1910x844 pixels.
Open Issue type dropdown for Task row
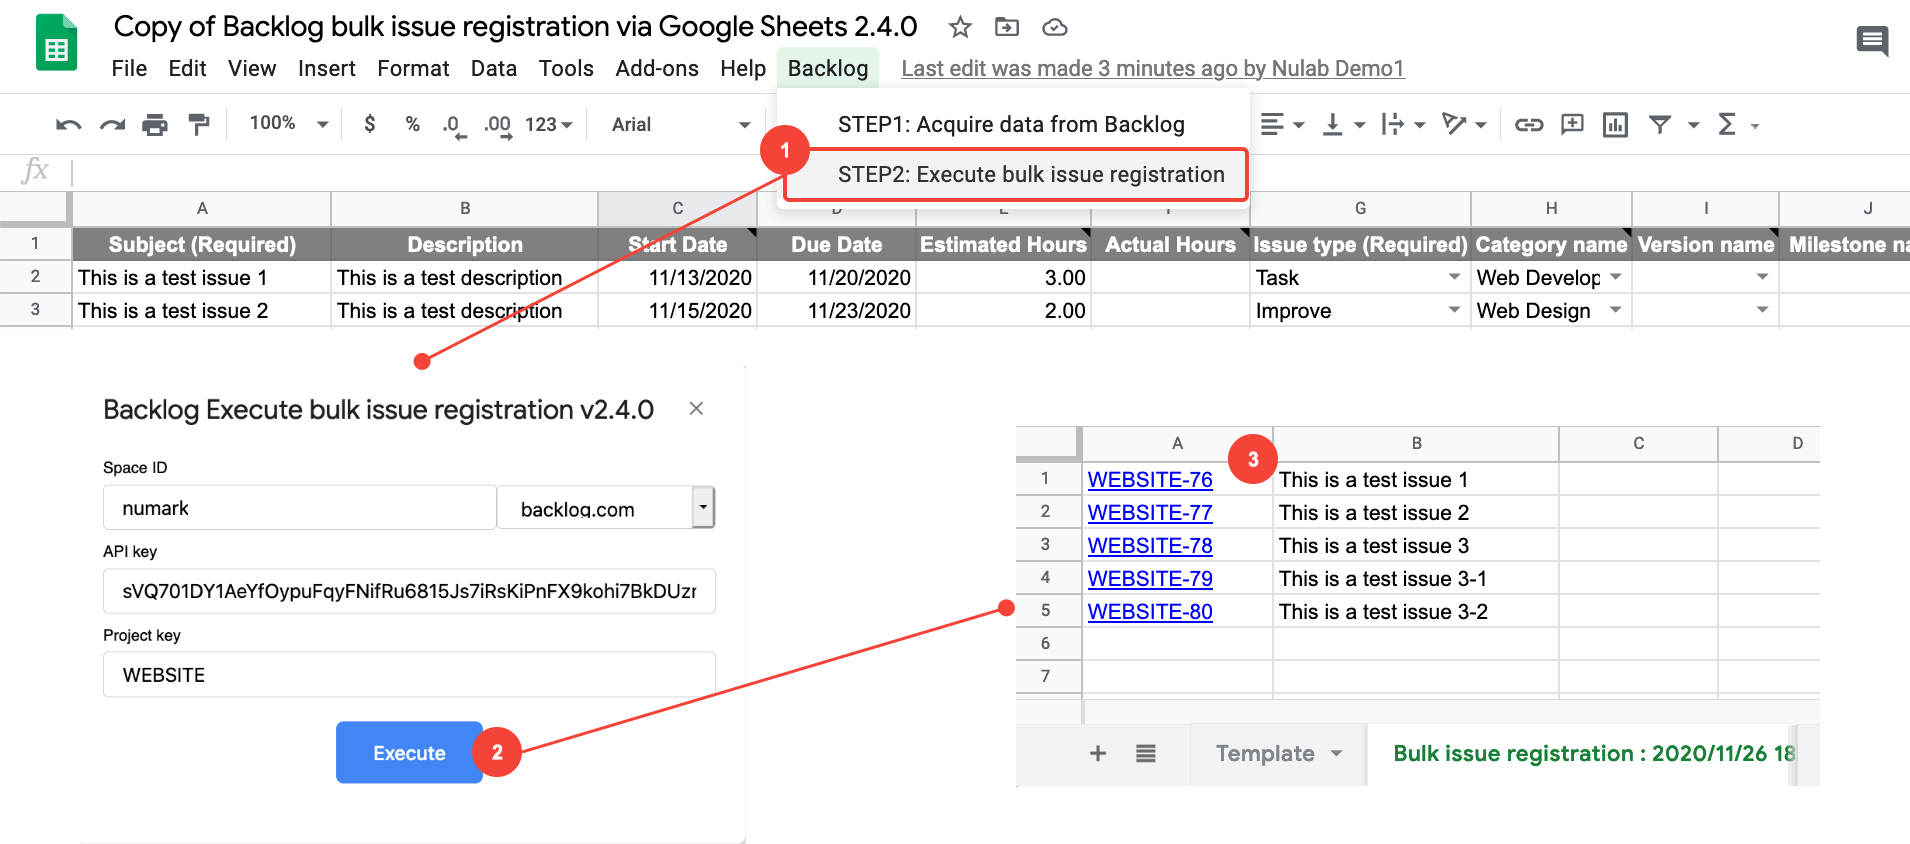[1454, 277]
